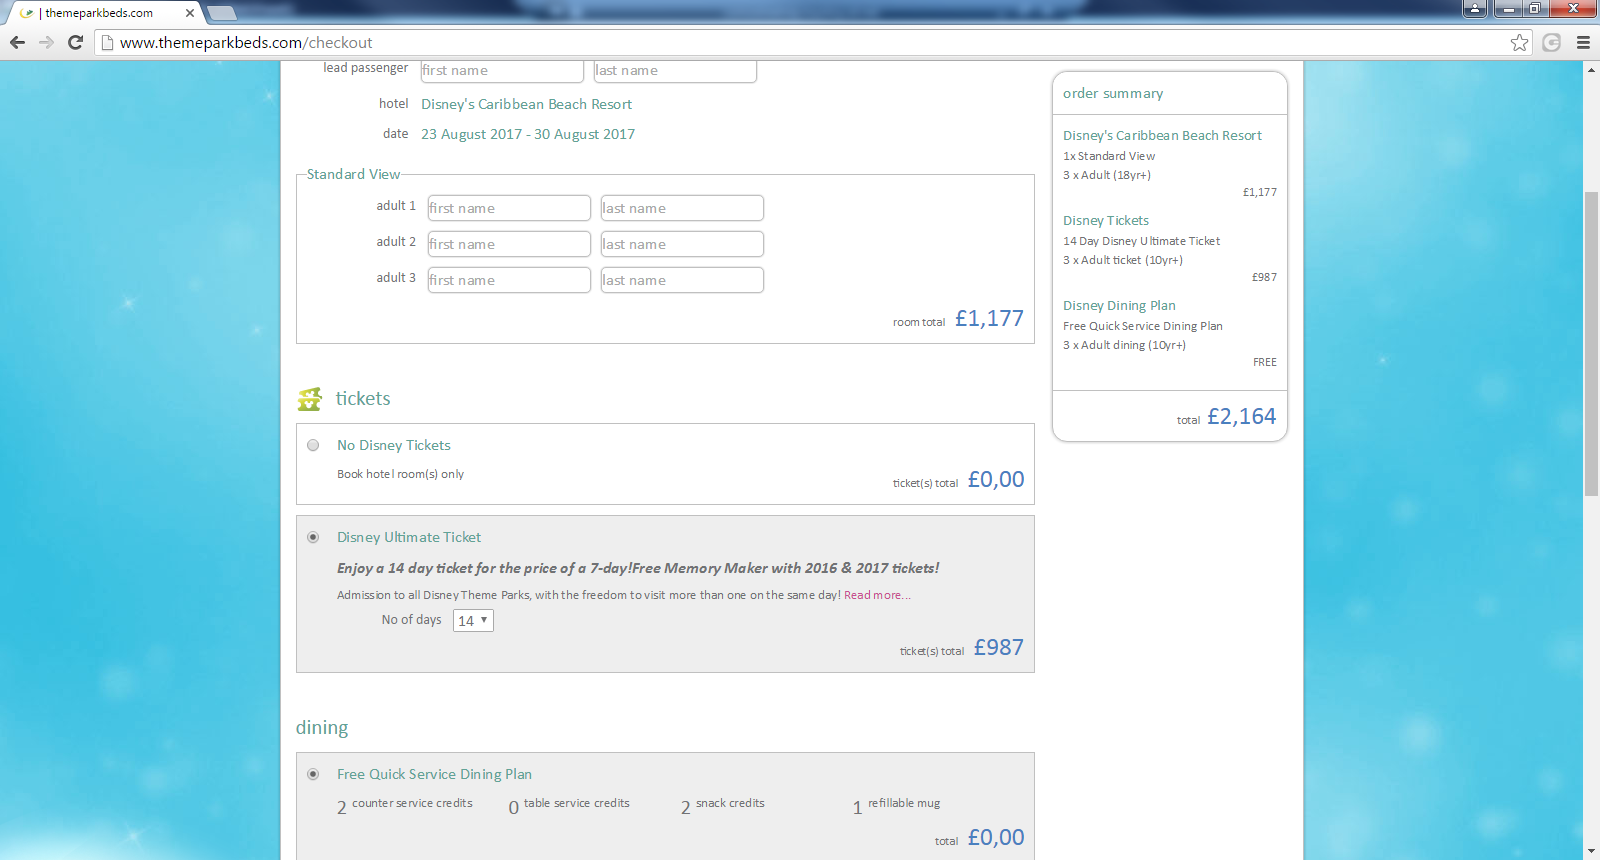Viewport: 1600px width, 860px height.
Task: Select the No Disney Tickets option
Action: click(313, 445)
